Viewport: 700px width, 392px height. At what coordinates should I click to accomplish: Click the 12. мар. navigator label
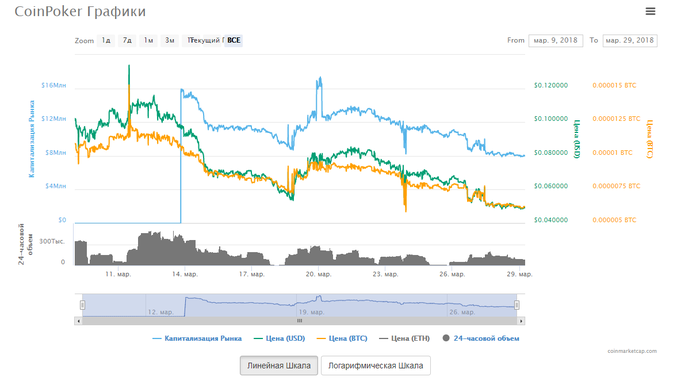160,312
